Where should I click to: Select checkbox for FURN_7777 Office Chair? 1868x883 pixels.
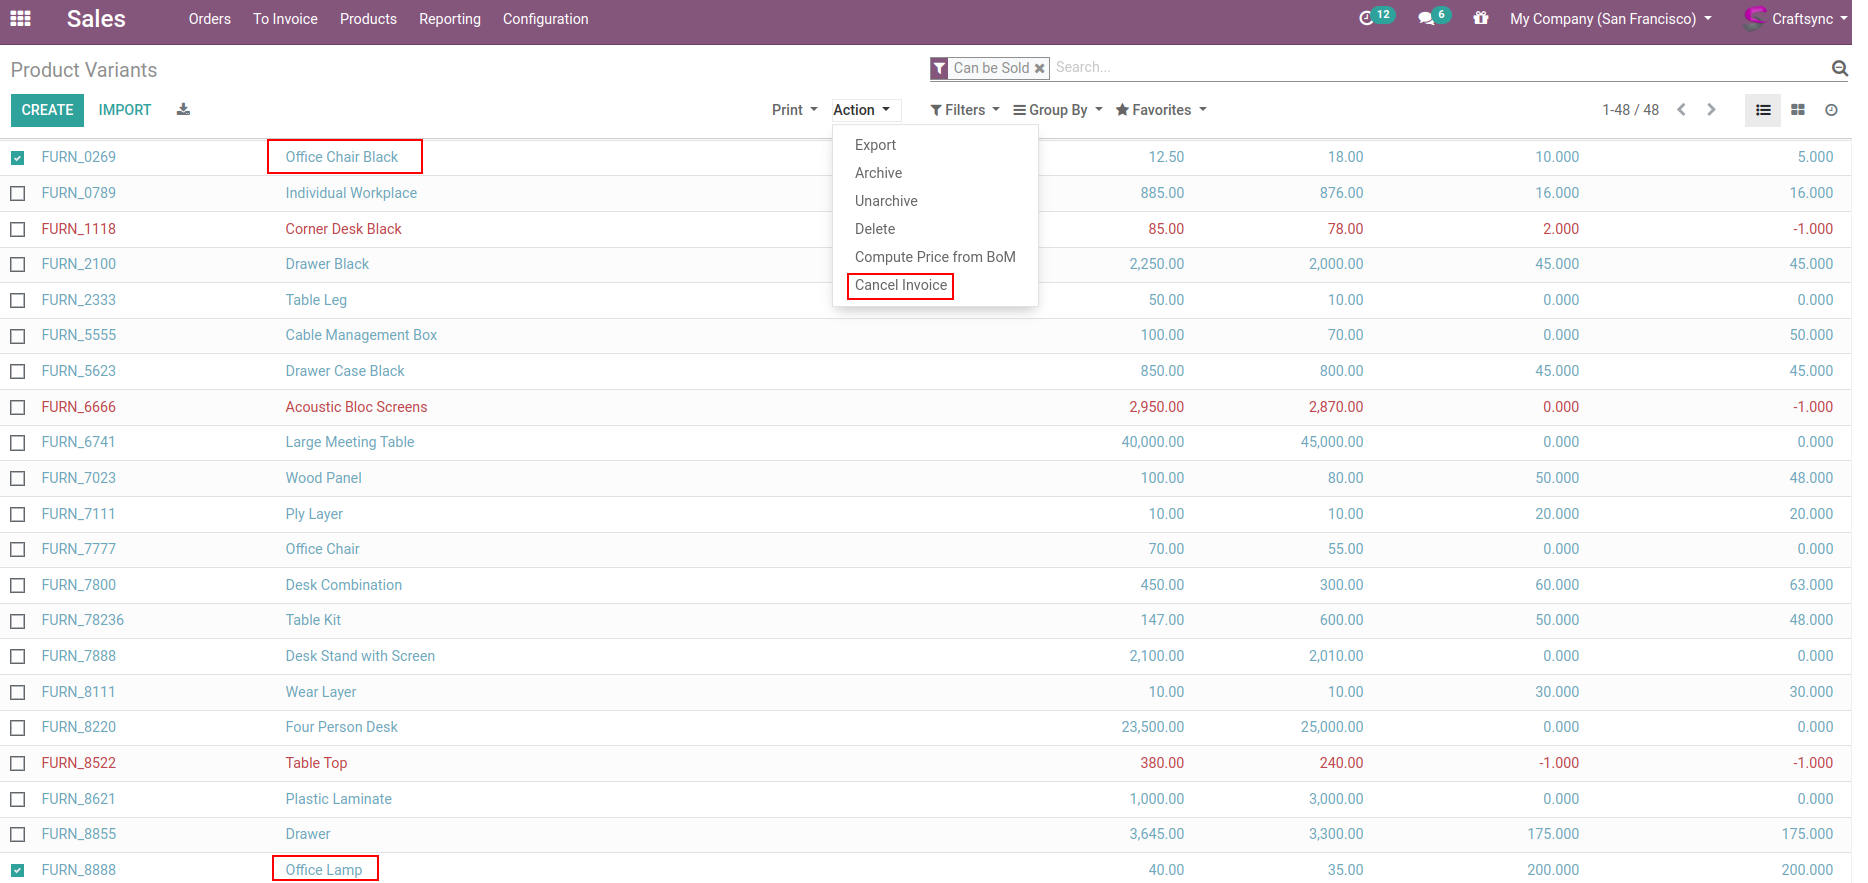point(18,550)
